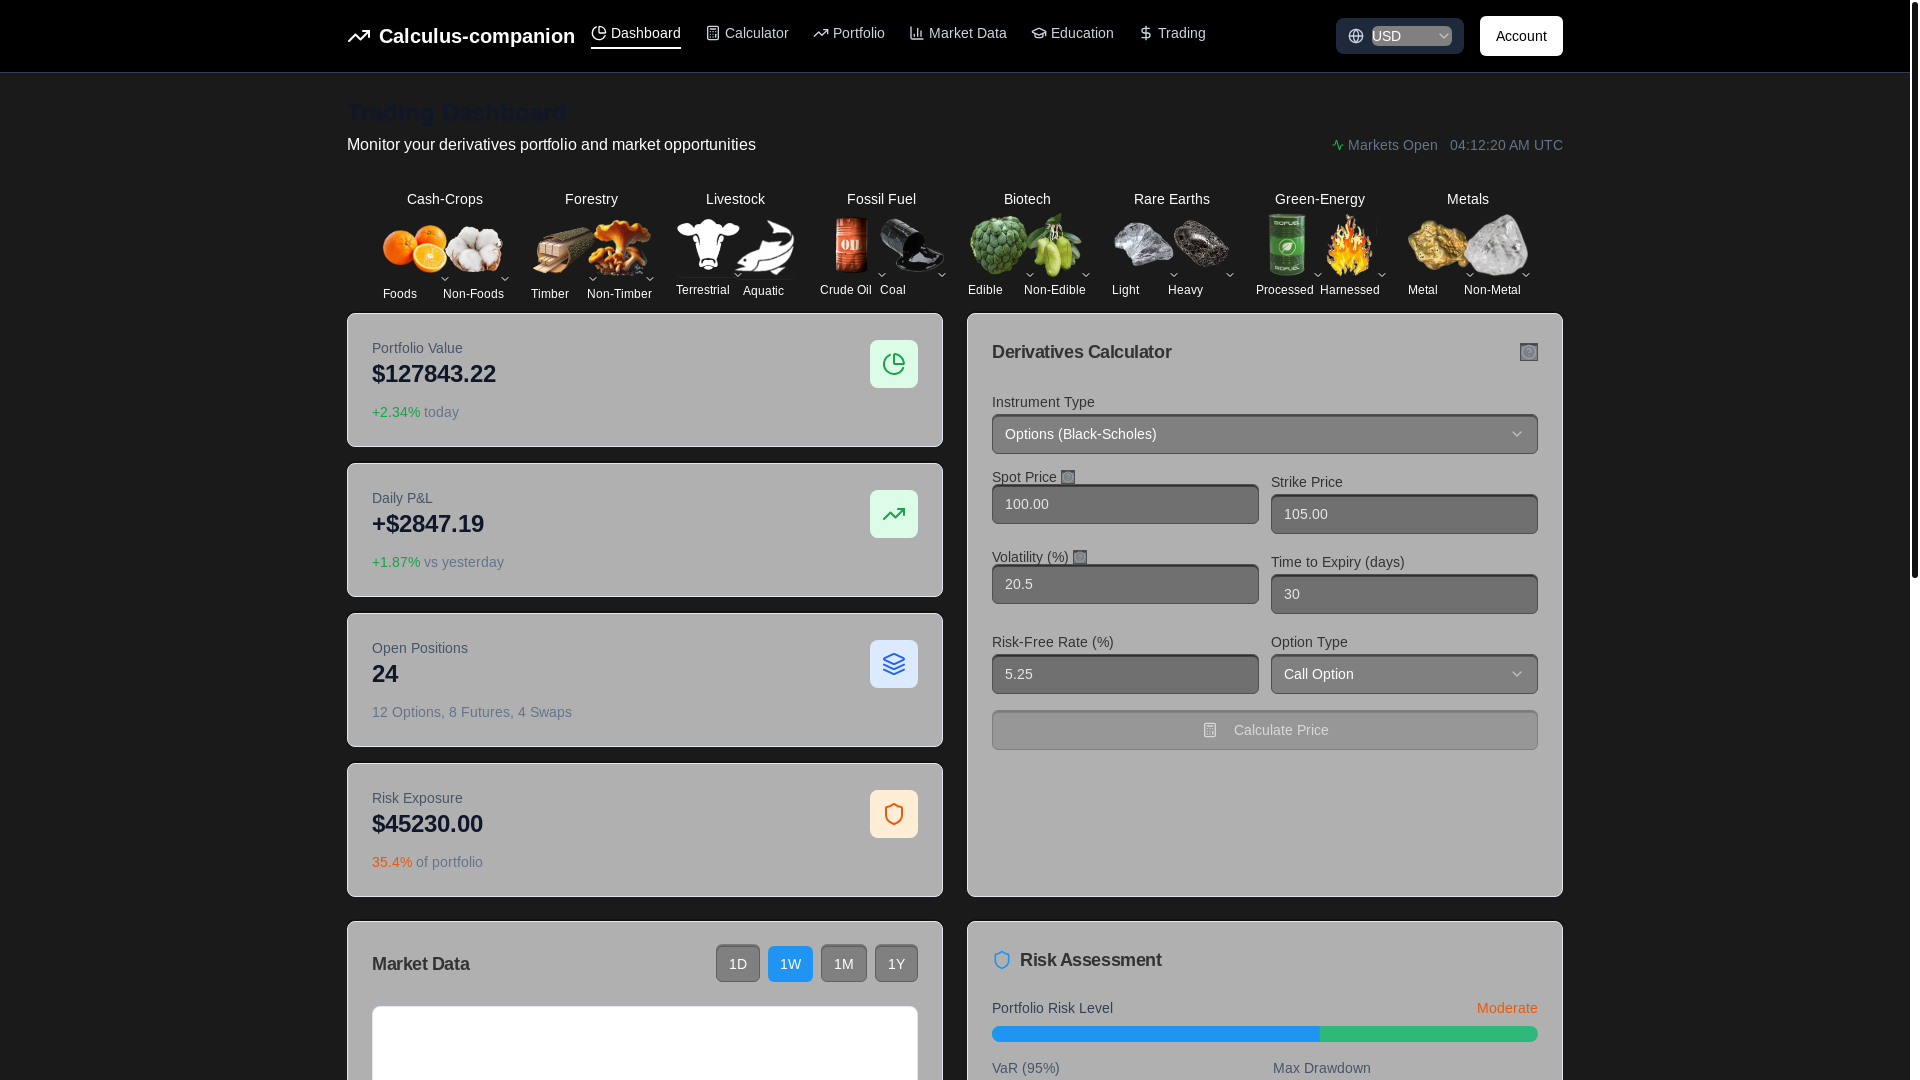Click the Volatility input field

pyautogui.click(x=1125, y=584)
